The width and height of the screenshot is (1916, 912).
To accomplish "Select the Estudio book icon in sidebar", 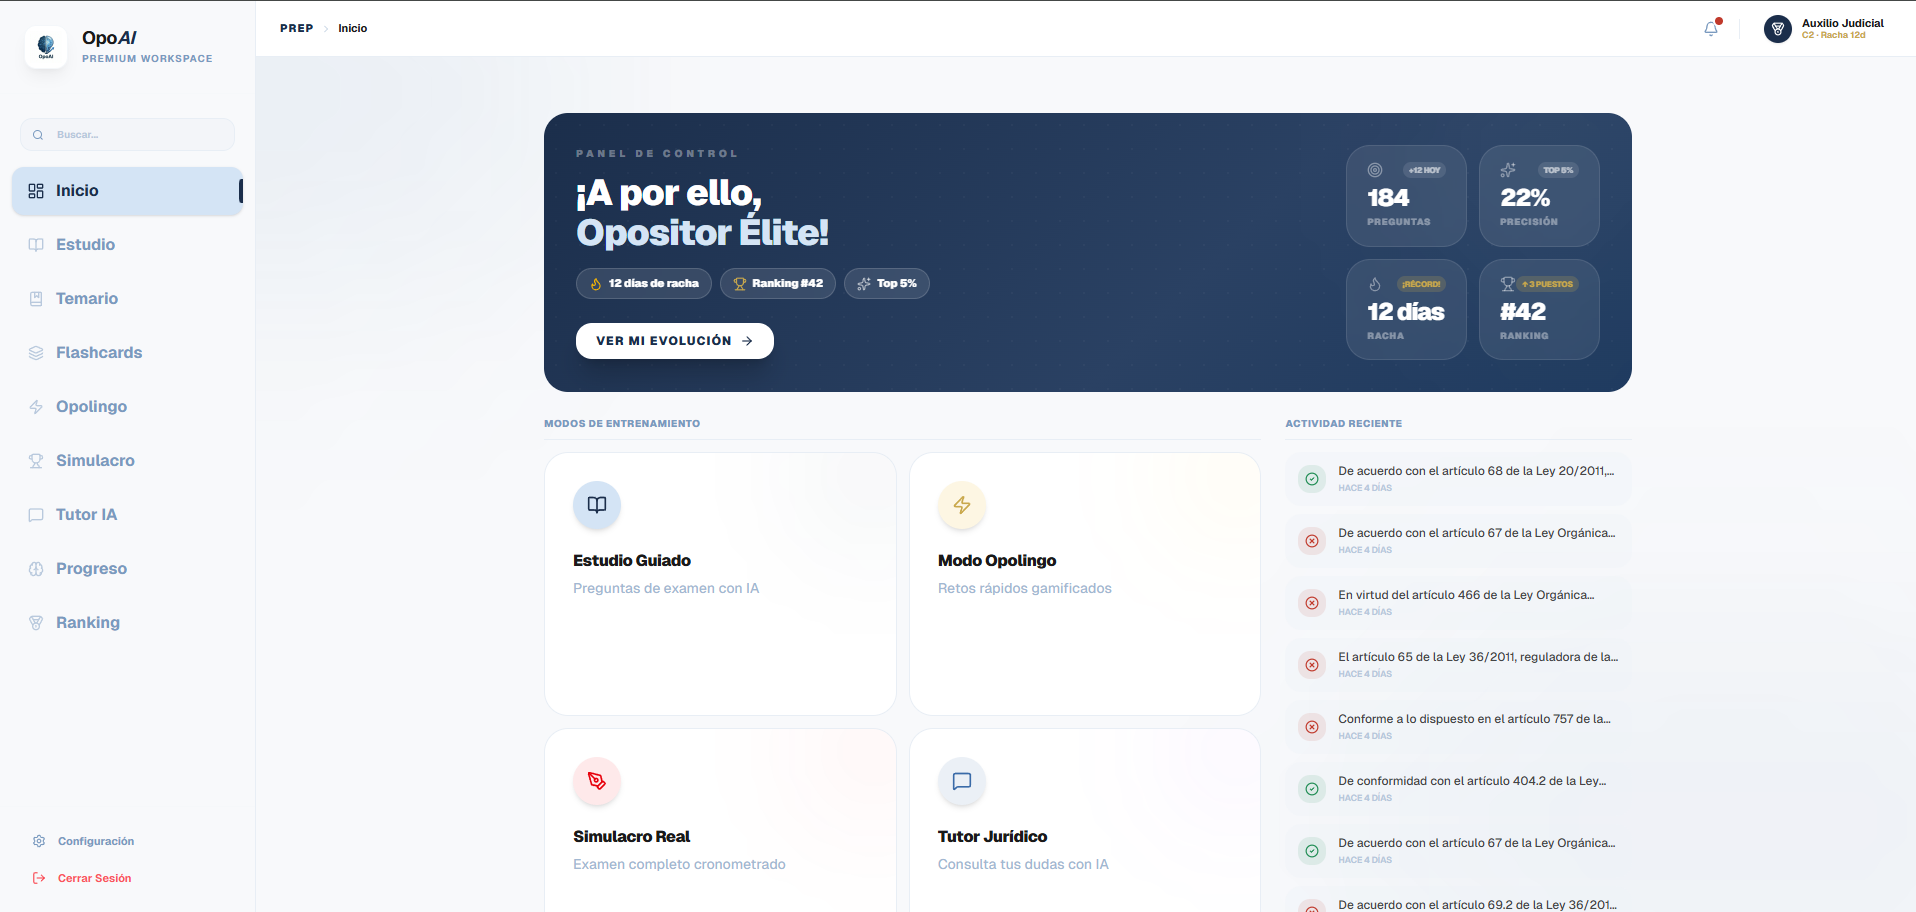I will [x=36, y=244].
